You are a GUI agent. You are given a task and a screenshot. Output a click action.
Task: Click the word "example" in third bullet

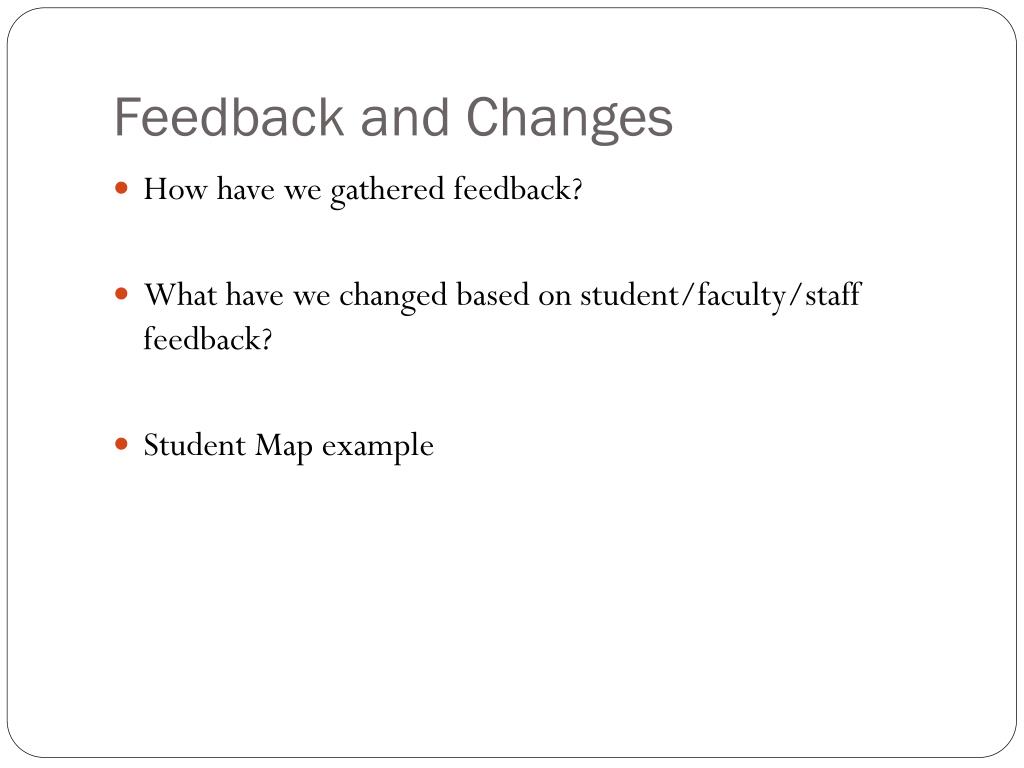point(377,448)
